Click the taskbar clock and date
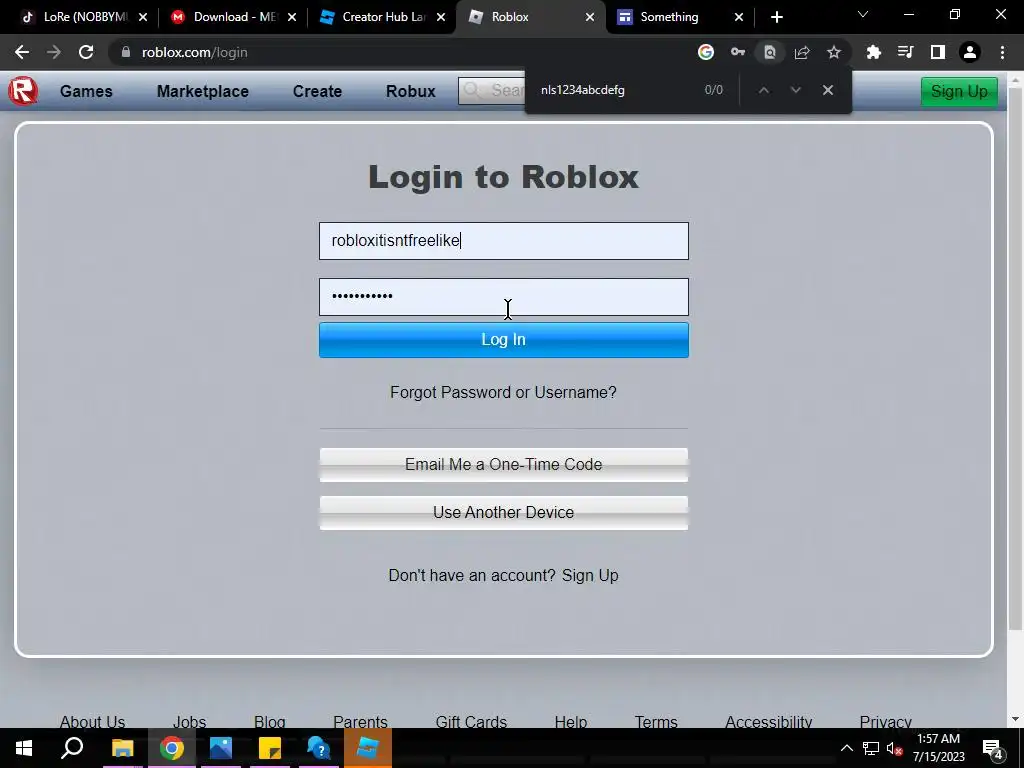The height and width of the screenshot is (768, 1024). (x=938, y=748)
